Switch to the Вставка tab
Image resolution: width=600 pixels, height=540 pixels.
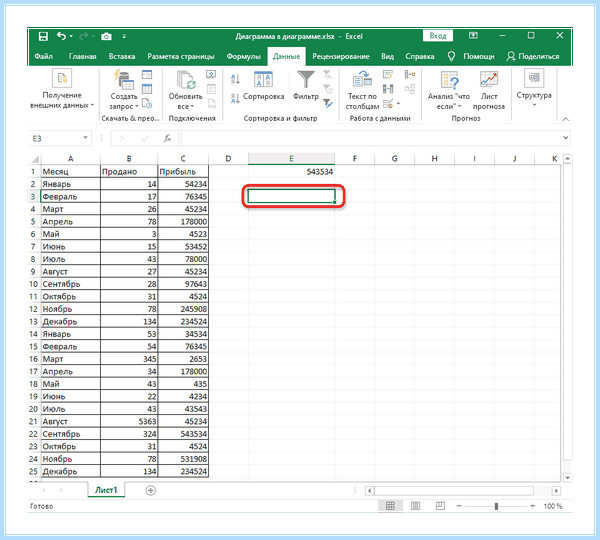[x=122, y=57]
